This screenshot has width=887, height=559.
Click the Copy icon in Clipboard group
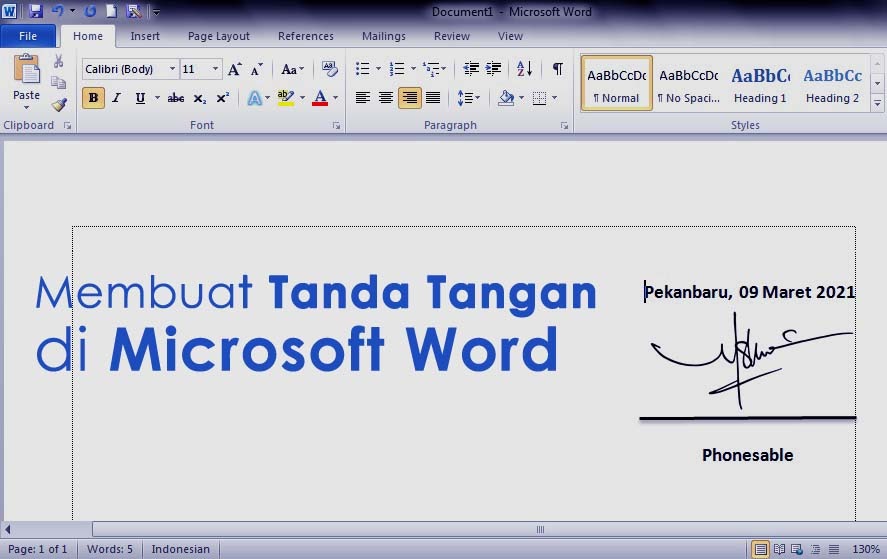point(58,83)
